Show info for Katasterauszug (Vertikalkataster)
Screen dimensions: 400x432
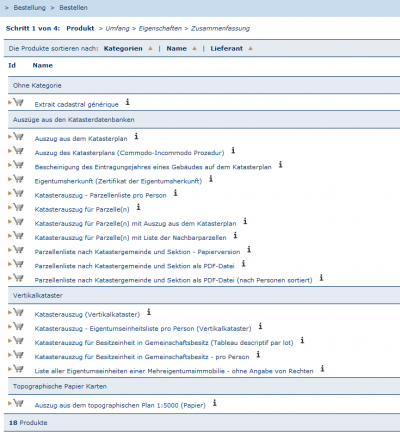pos(149,312)
